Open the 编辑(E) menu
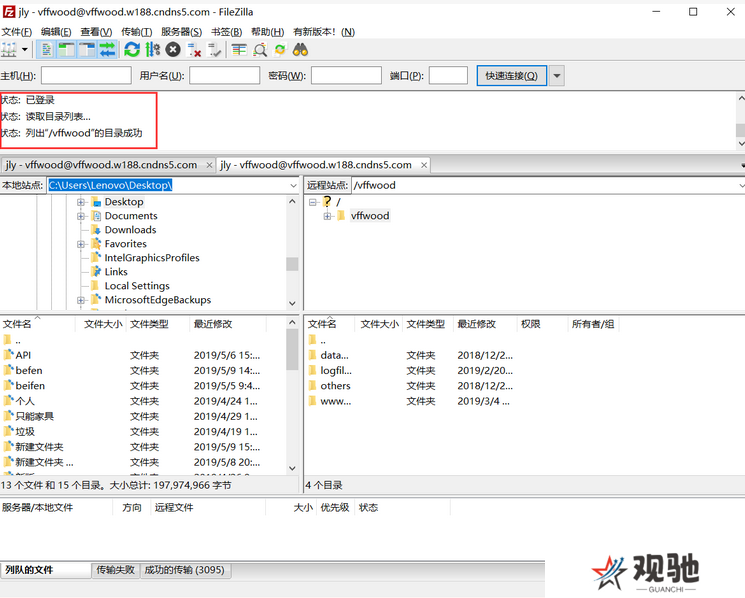Image resolution: width=745 pixels, height=598 pixels. [56, 32]
